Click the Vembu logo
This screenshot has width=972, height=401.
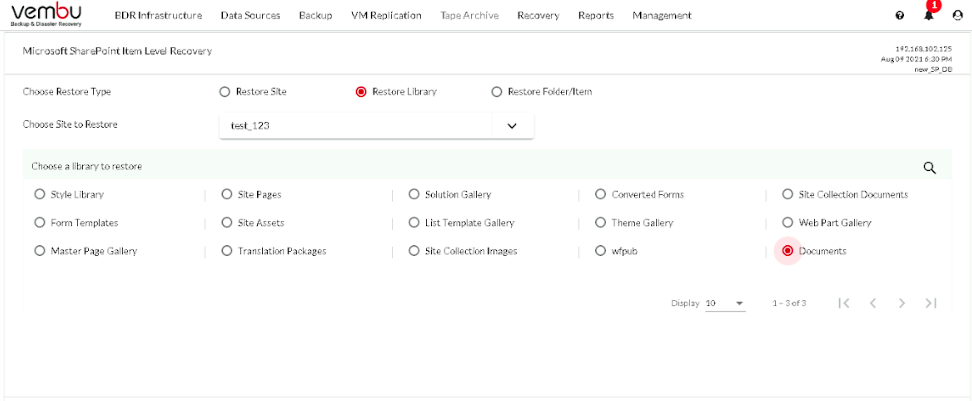46,15
